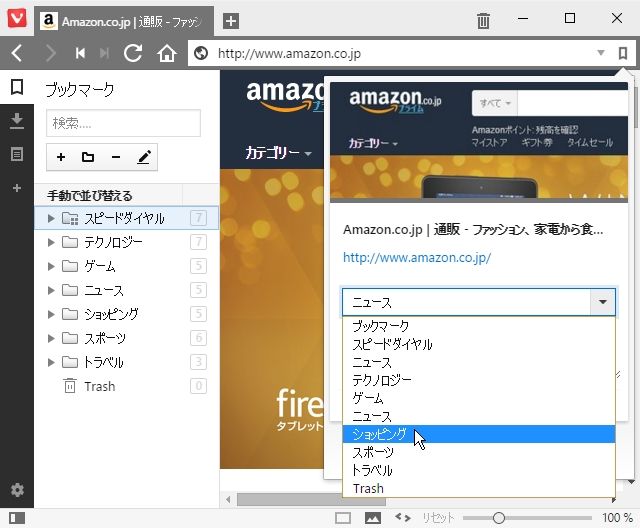Choose ゲーム in folder dropdown list
The width and height of the screenshot is (640, 528).
point(478,398)
